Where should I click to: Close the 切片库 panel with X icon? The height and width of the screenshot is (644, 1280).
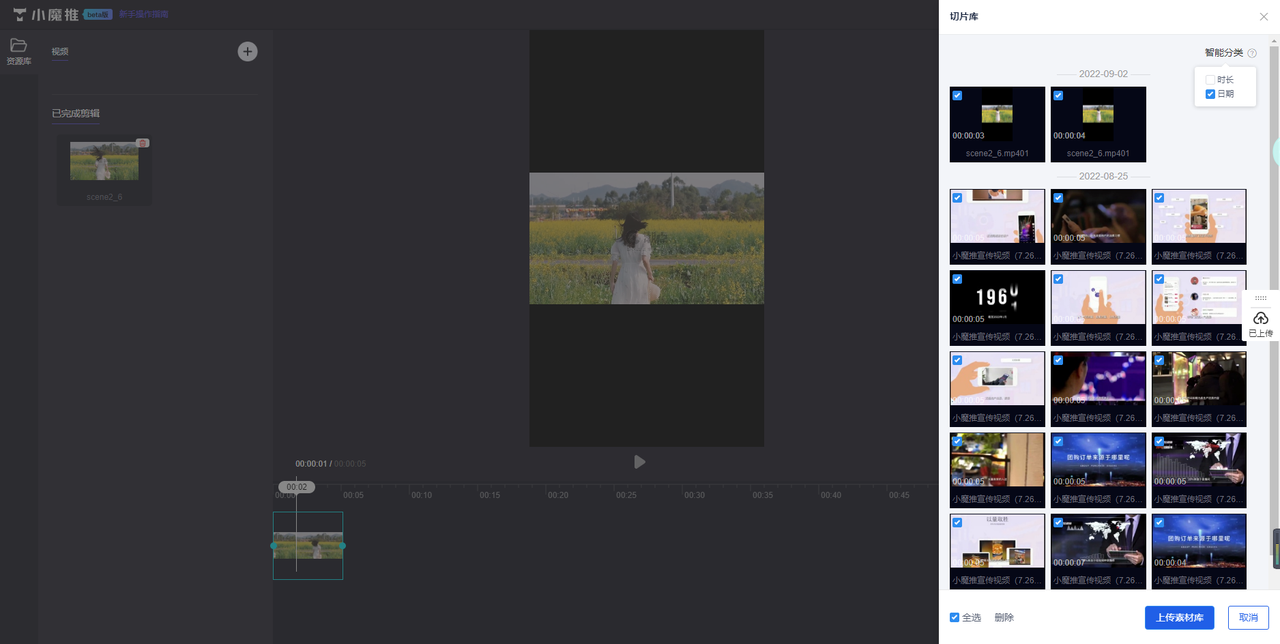click(x=1264, y=17)
